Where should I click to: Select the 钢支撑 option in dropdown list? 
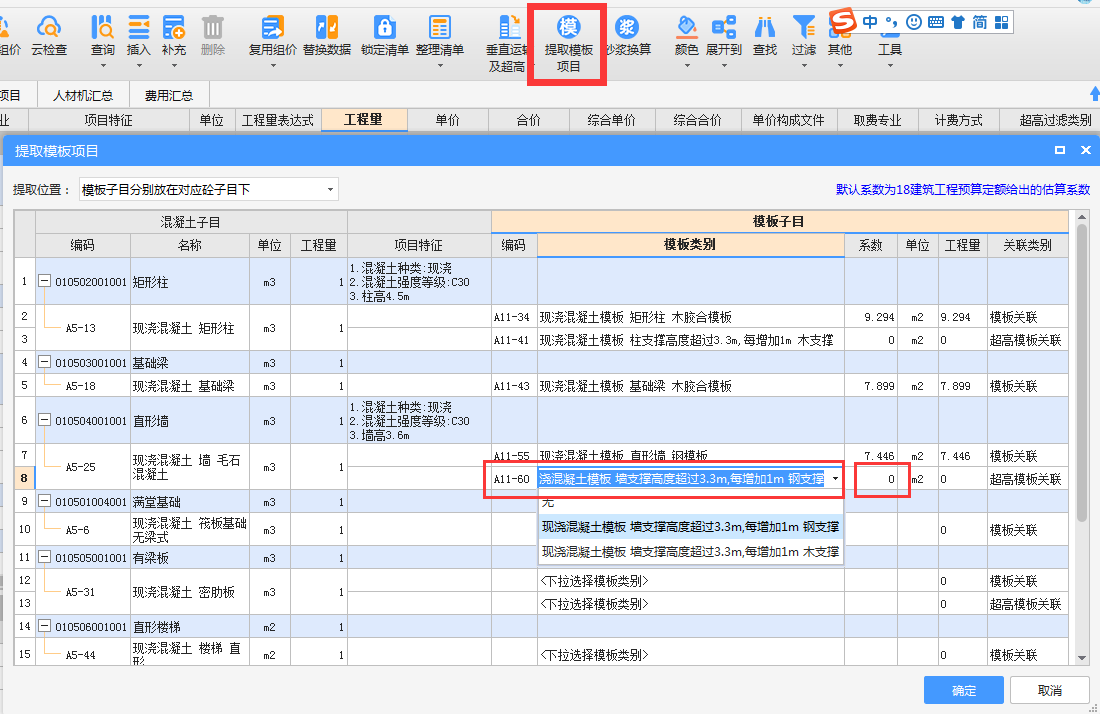point(690,527)
